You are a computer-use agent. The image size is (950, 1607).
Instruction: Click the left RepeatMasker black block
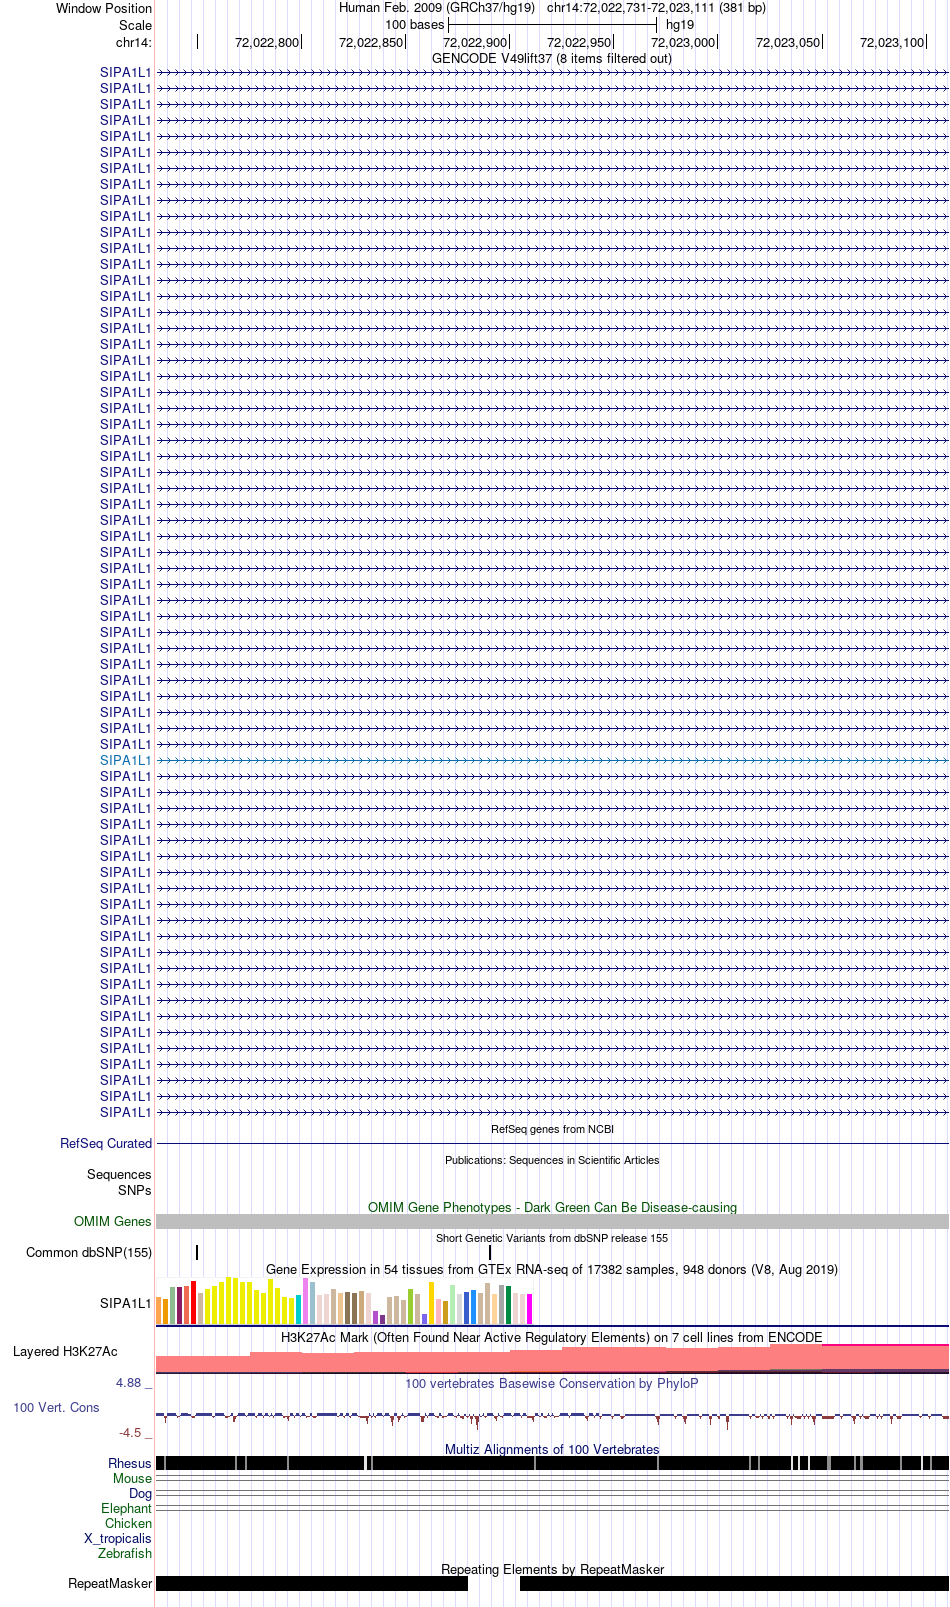click(x=312, y=1584)
